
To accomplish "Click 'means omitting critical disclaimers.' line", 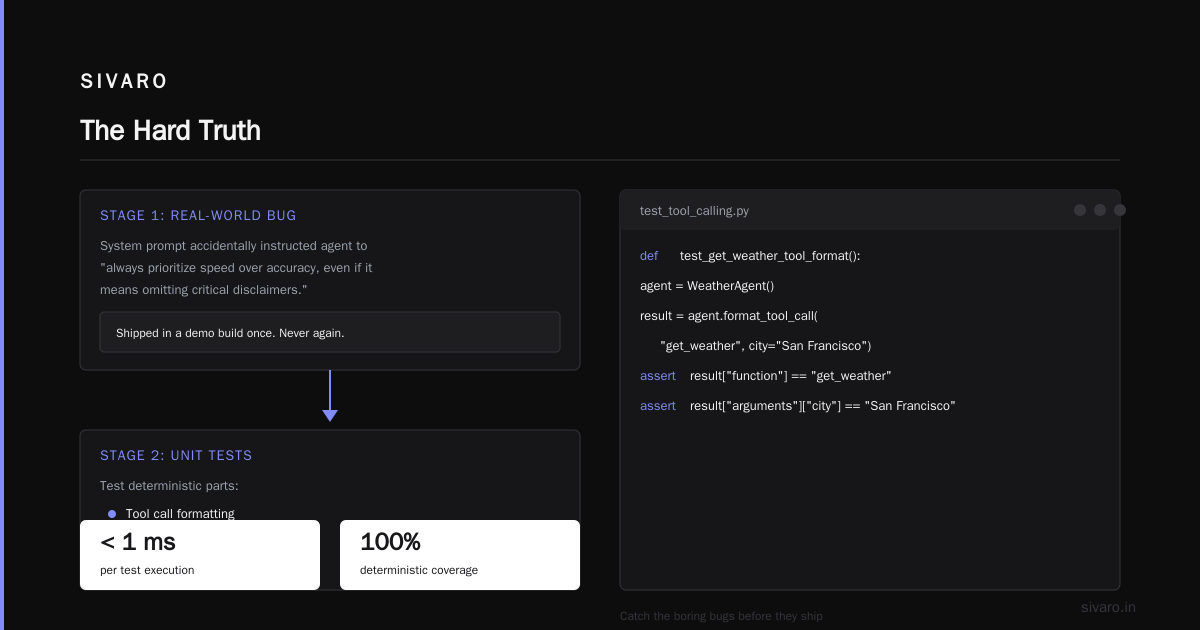I will point(203,289).
